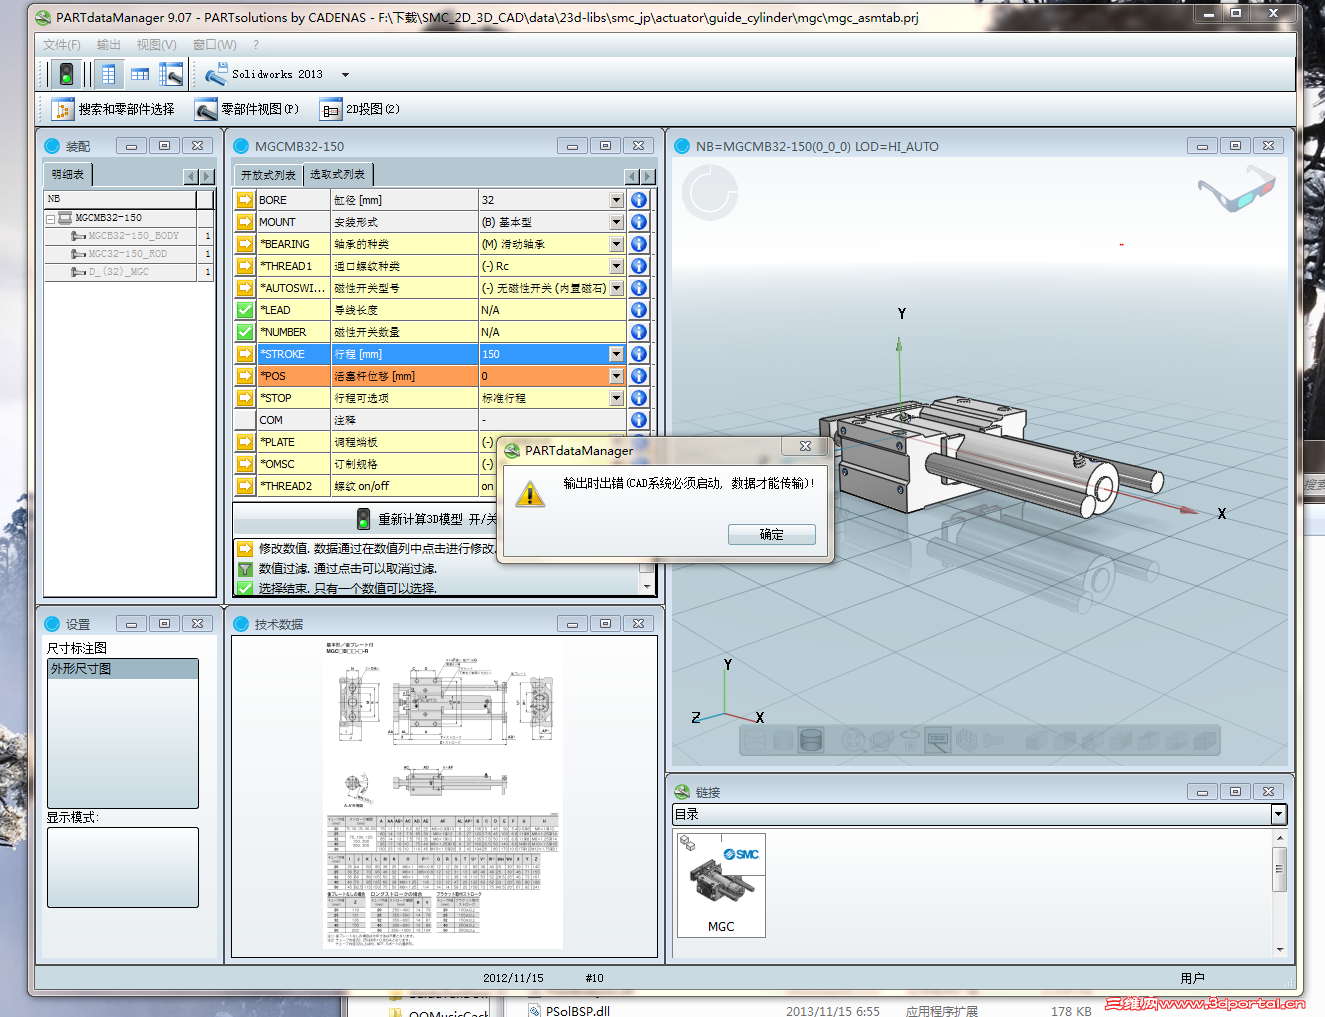Click the table view icon in toolbar
1325x1017 pixels.
click(108, 74)
